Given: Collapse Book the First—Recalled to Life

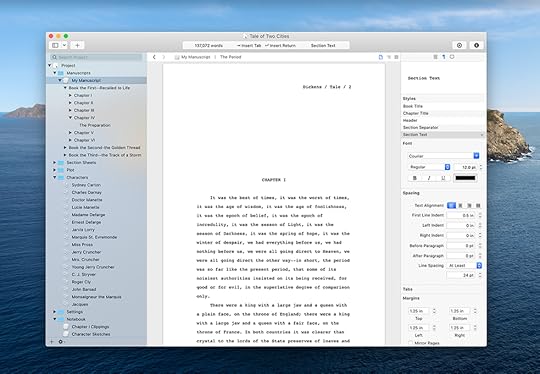Looking at the screenshot, I should (x=65, y=88).
